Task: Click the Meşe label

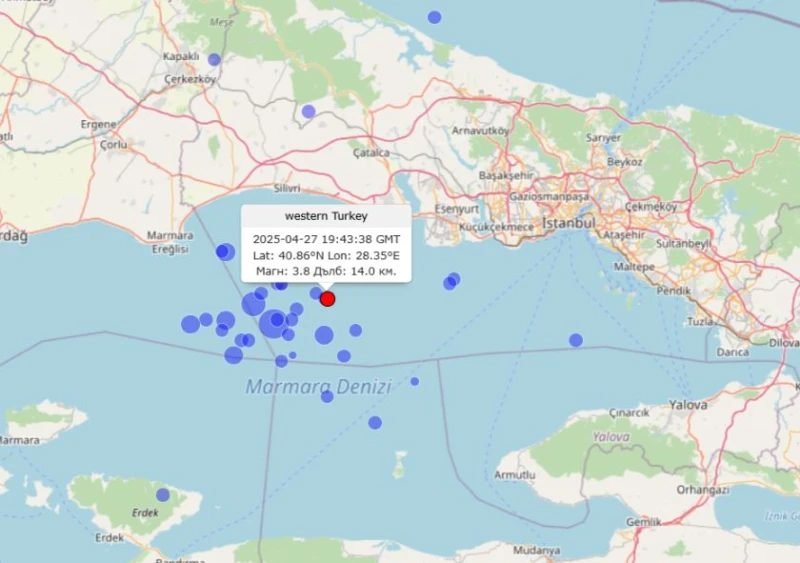Action: (221, 22)
